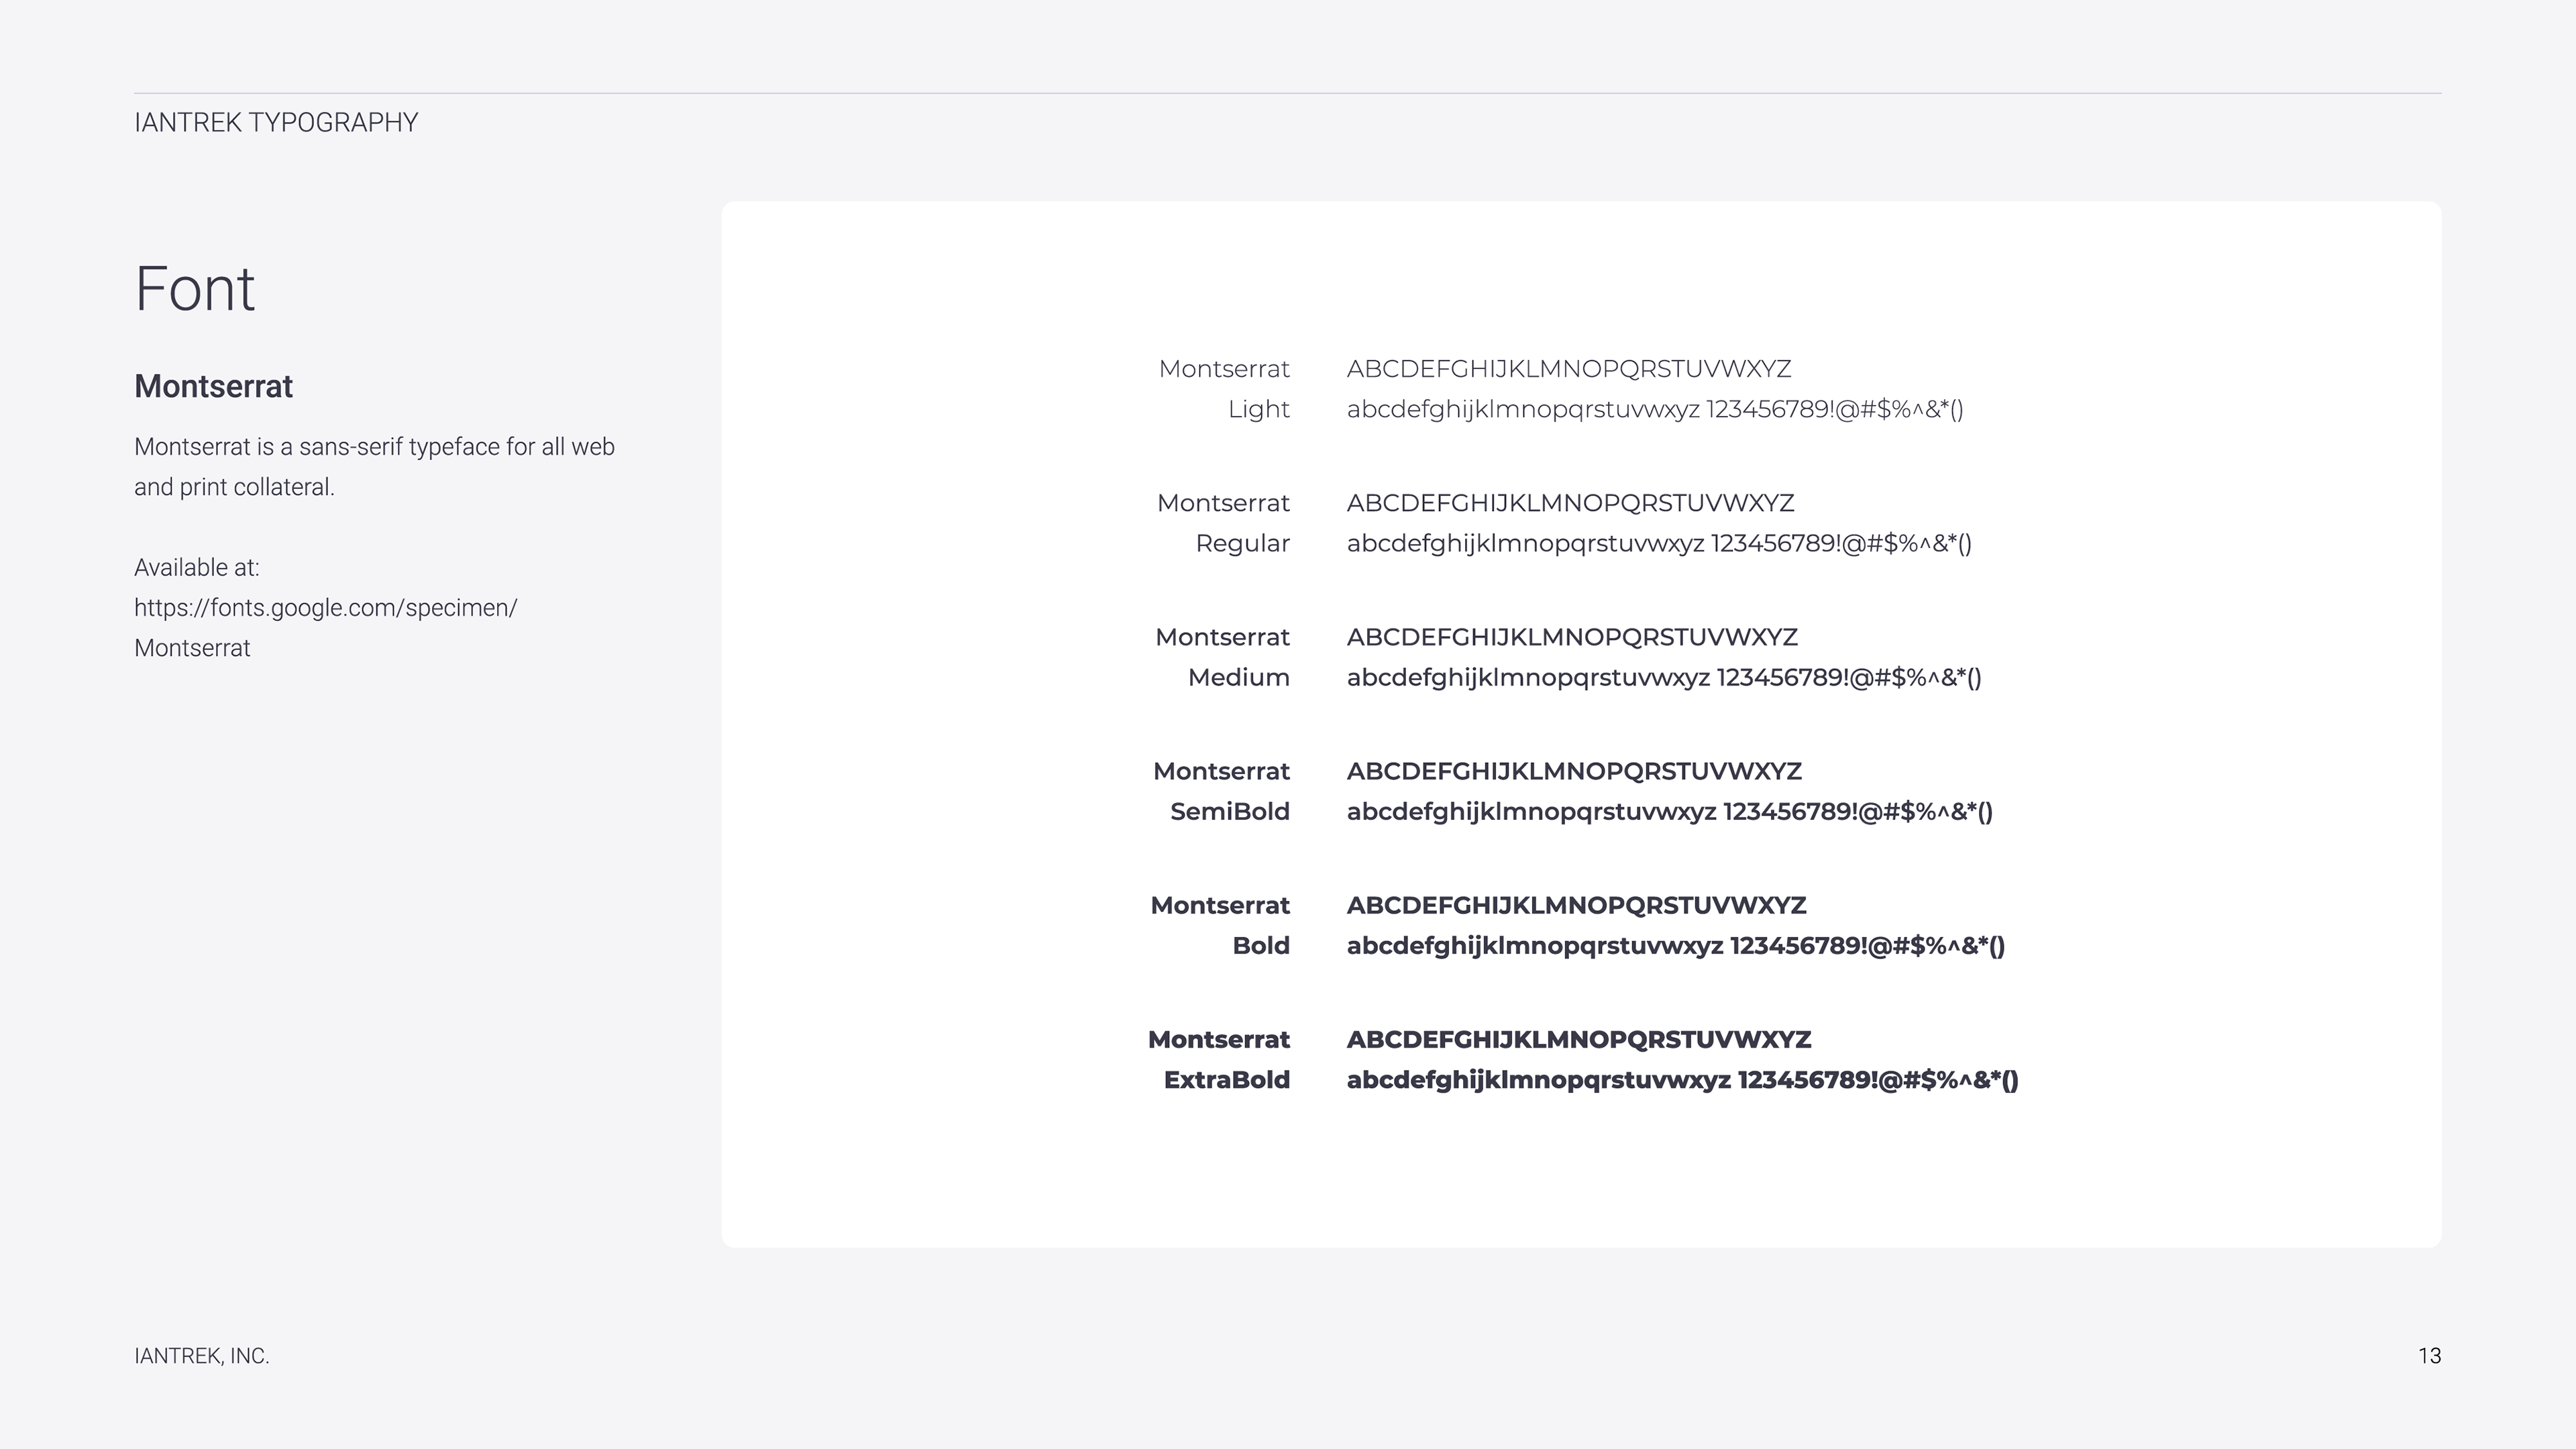The height and width of the screenshot is (1449, 2576).
Task: Click the 'Available at:' label
Action: pos(197,567)
